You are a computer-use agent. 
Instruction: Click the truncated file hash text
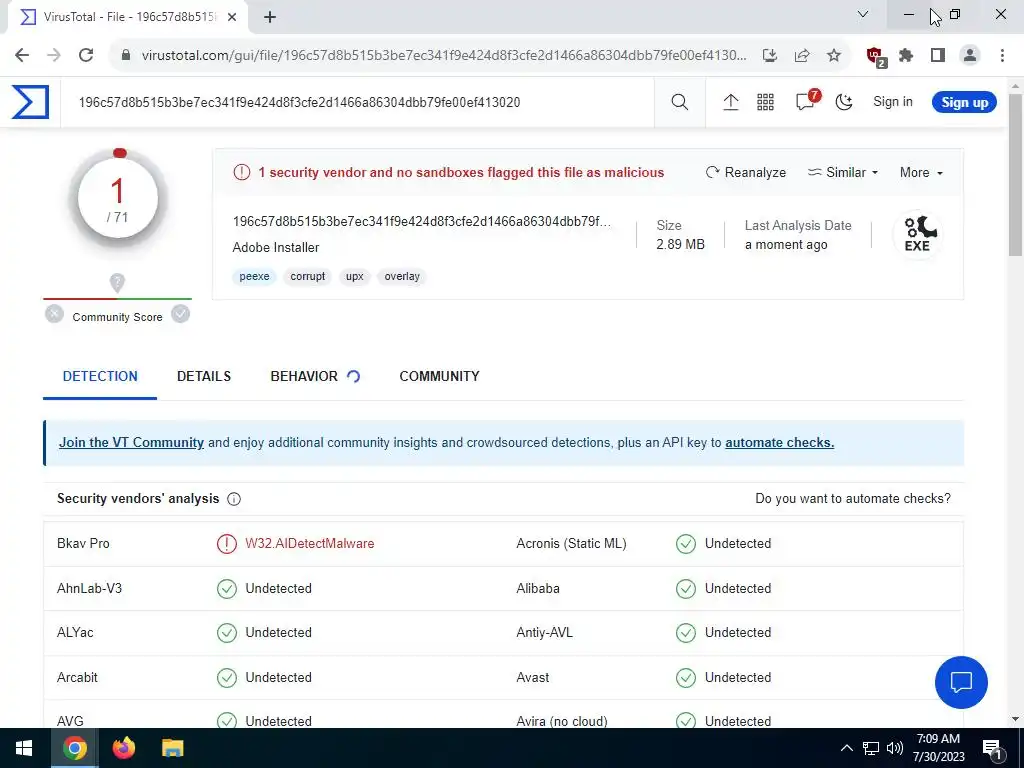click(x=422, y=221)
